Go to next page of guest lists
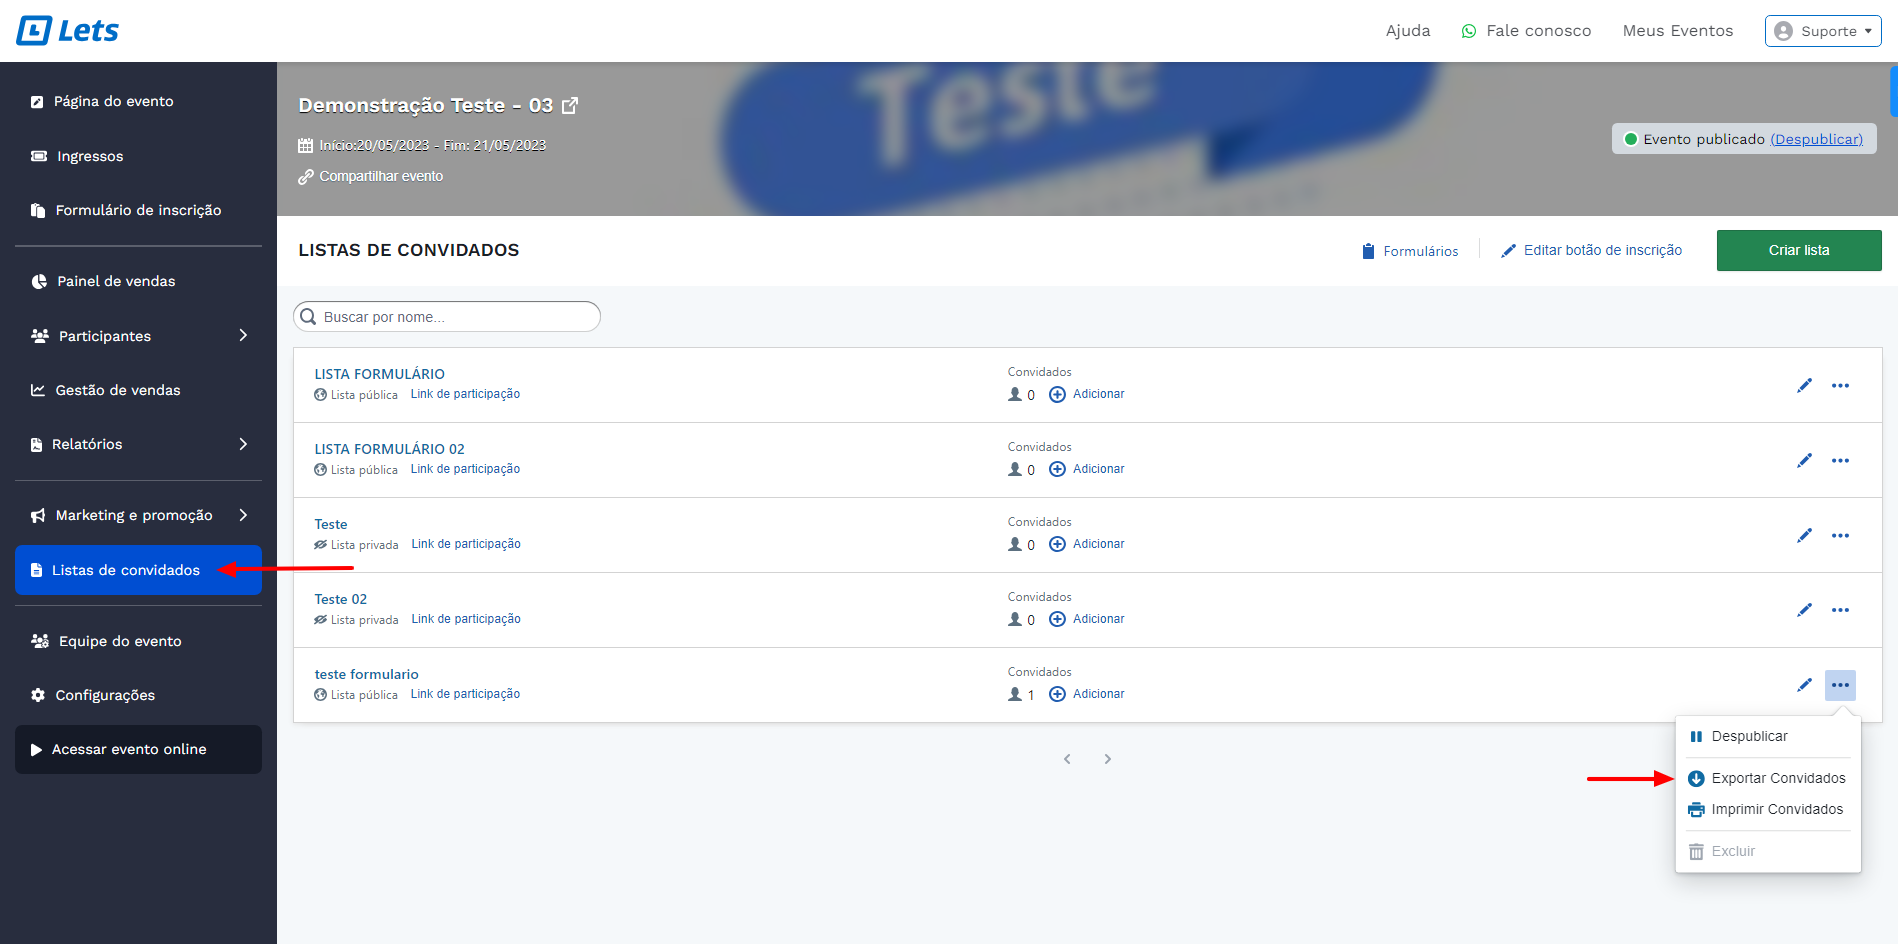This screenshot has height=944, width=1898. pyautogui.click(x=1107, y=759)
